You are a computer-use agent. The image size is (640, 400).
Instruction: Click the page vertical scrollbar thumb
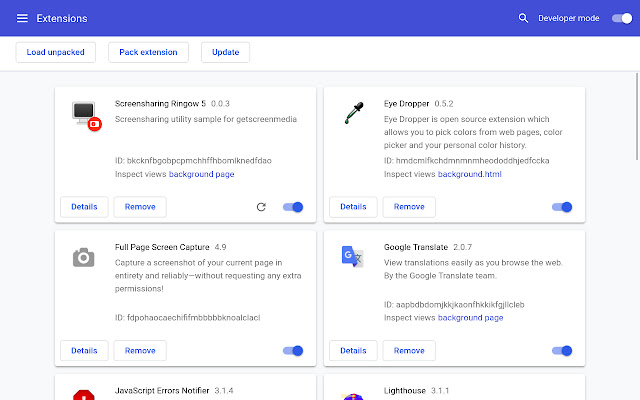click(x=637, y=116)
